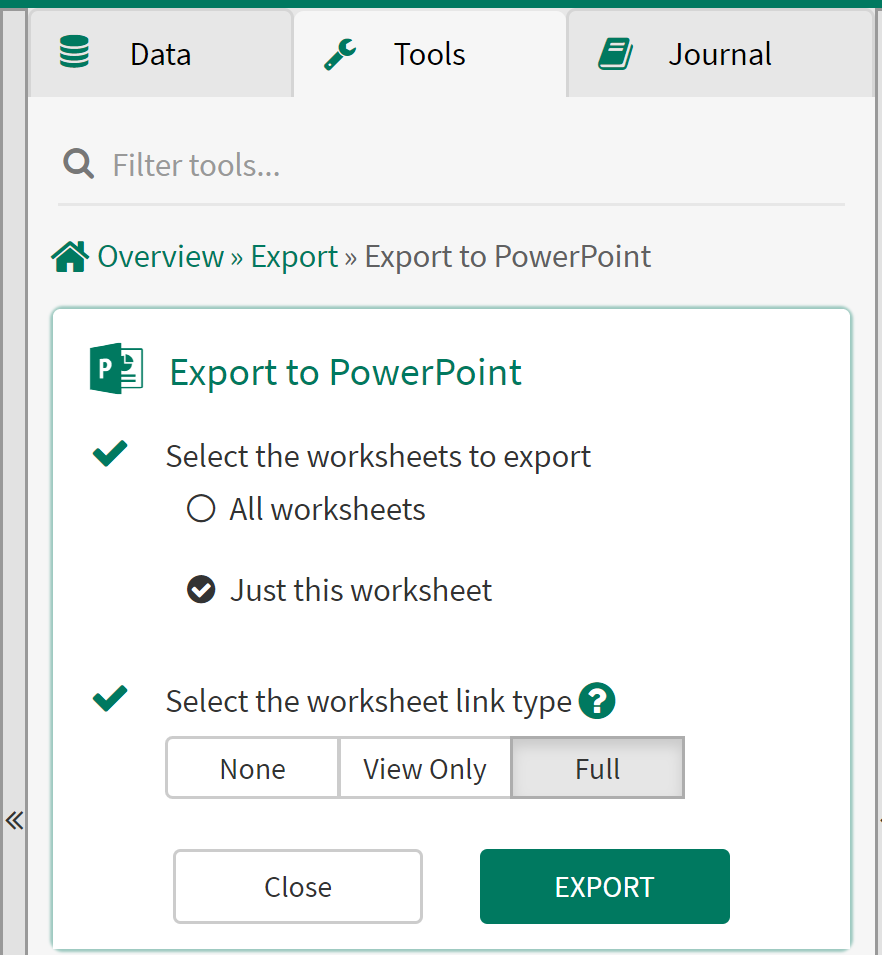The height and width of the screenshot is (955, 882).
Task: Set worksheet link type to None
Action: (x=251, y=768)
